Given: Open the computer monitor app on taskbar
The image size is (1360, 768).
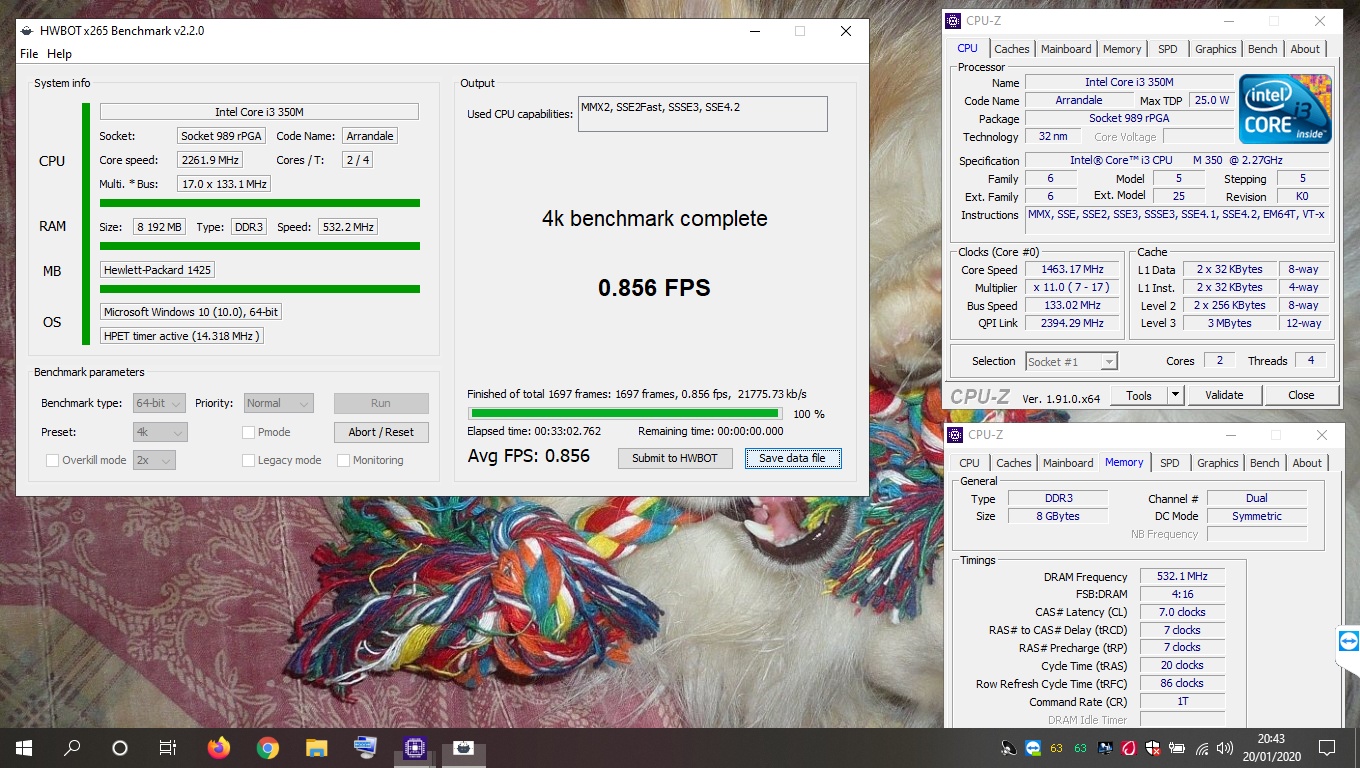Looking at the screenshot, I should (365, 747).
